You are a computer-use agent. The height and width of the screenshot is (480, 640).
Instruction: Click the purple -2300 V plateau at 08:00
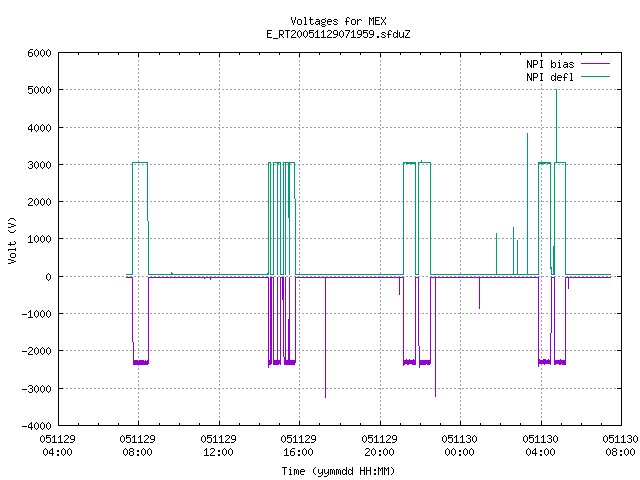click(141, 362)
